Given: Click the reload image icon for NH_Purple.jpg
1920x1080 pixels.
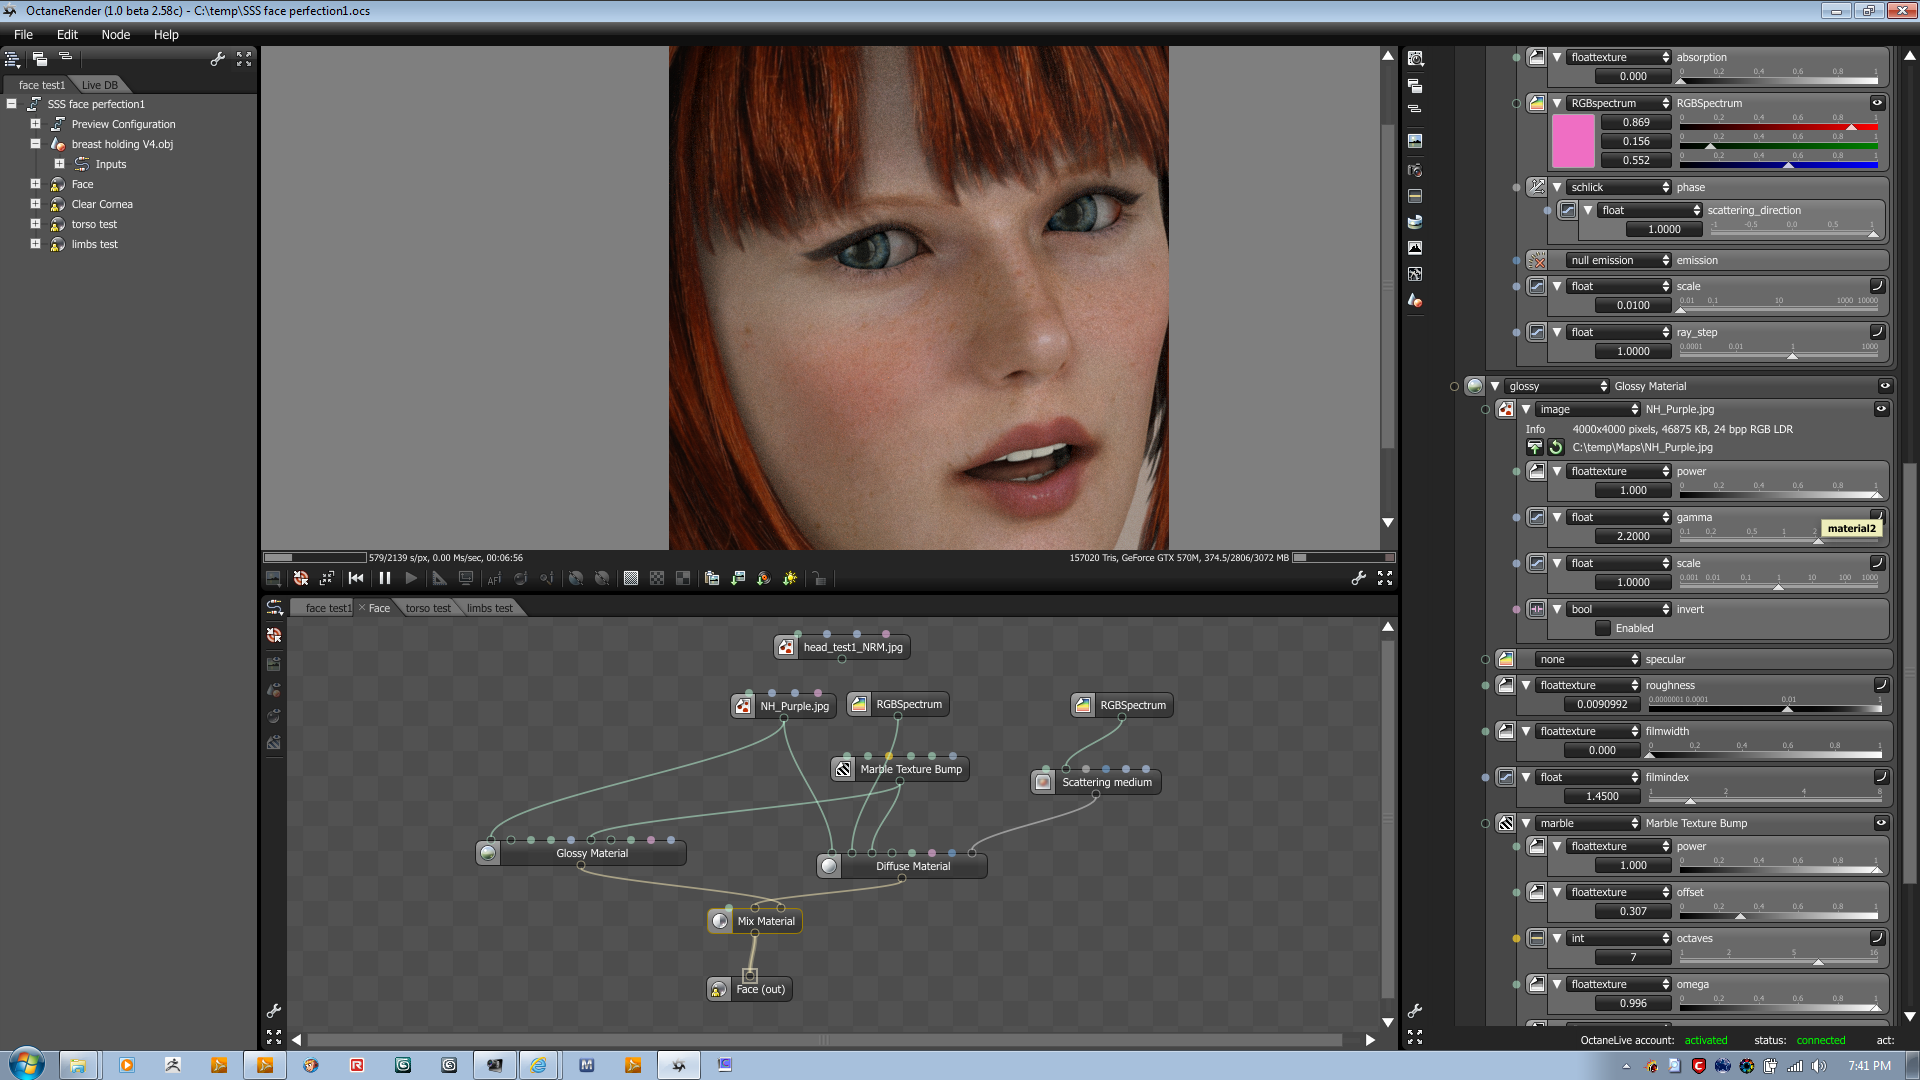Looking at the screenshot, I should tap(1555, 447).
